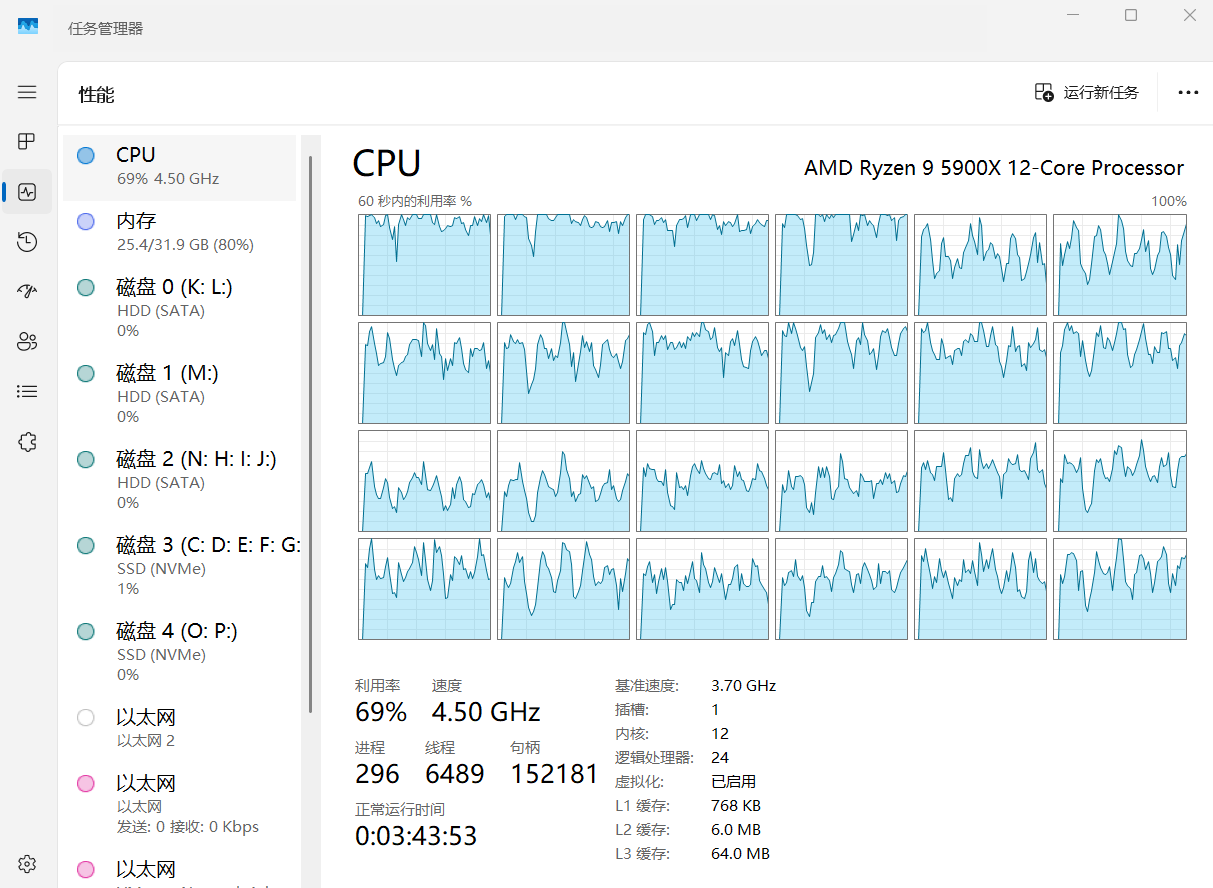The image size is (1213, 888).
Task: Click the 6489 value under 线程
Action: [455, 774]
